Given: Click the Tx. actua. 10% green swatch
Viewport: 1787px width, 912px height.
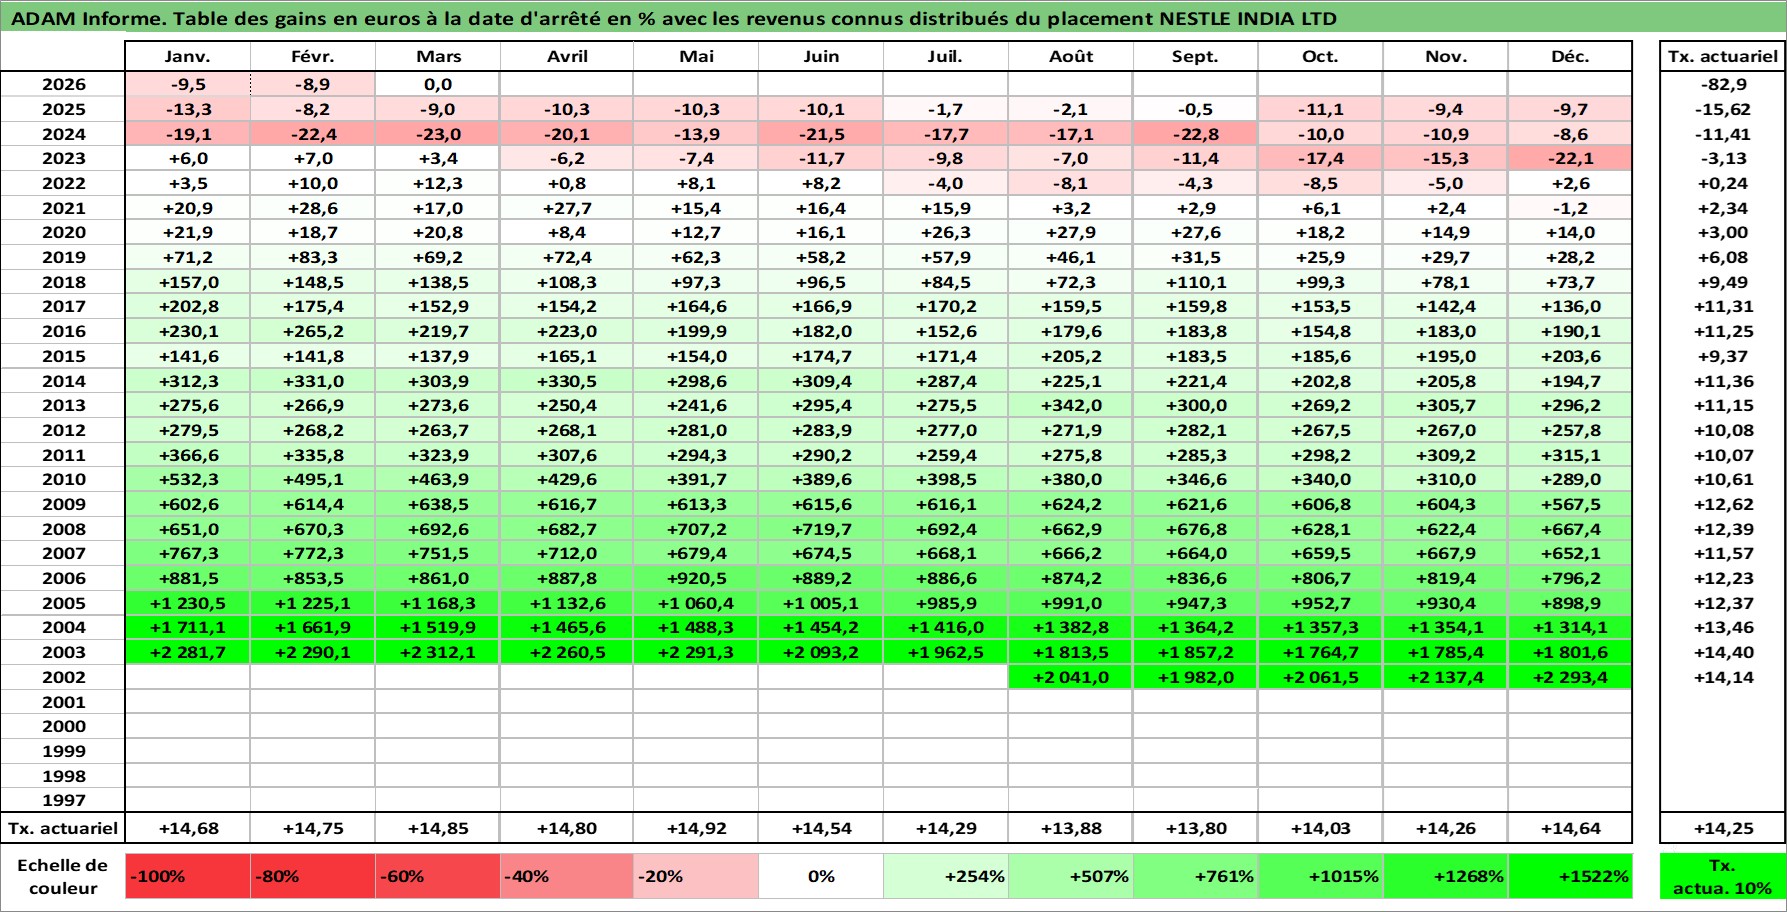Looking at the screenshot, I should (x=1723, y=876).
